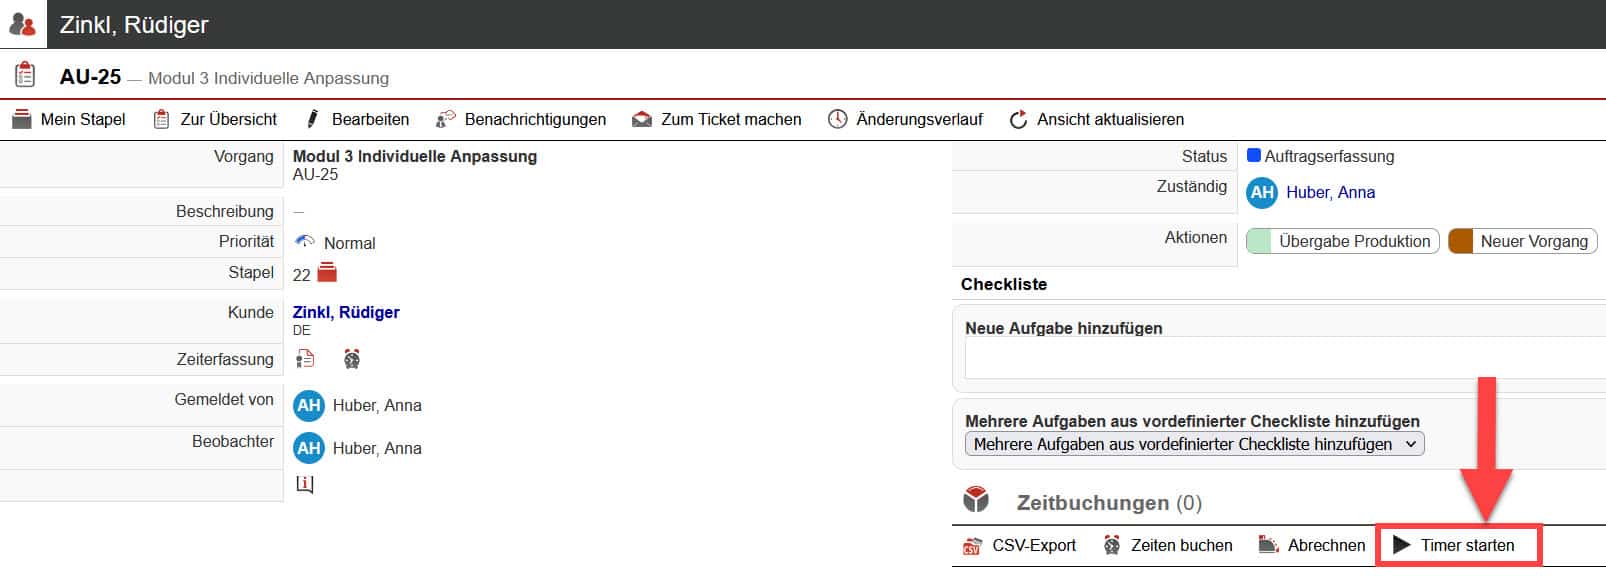This screenshot has height=576, width=1606.
Task: Click the time report icon in Zeiterfassung
Action: click(306, 359)
